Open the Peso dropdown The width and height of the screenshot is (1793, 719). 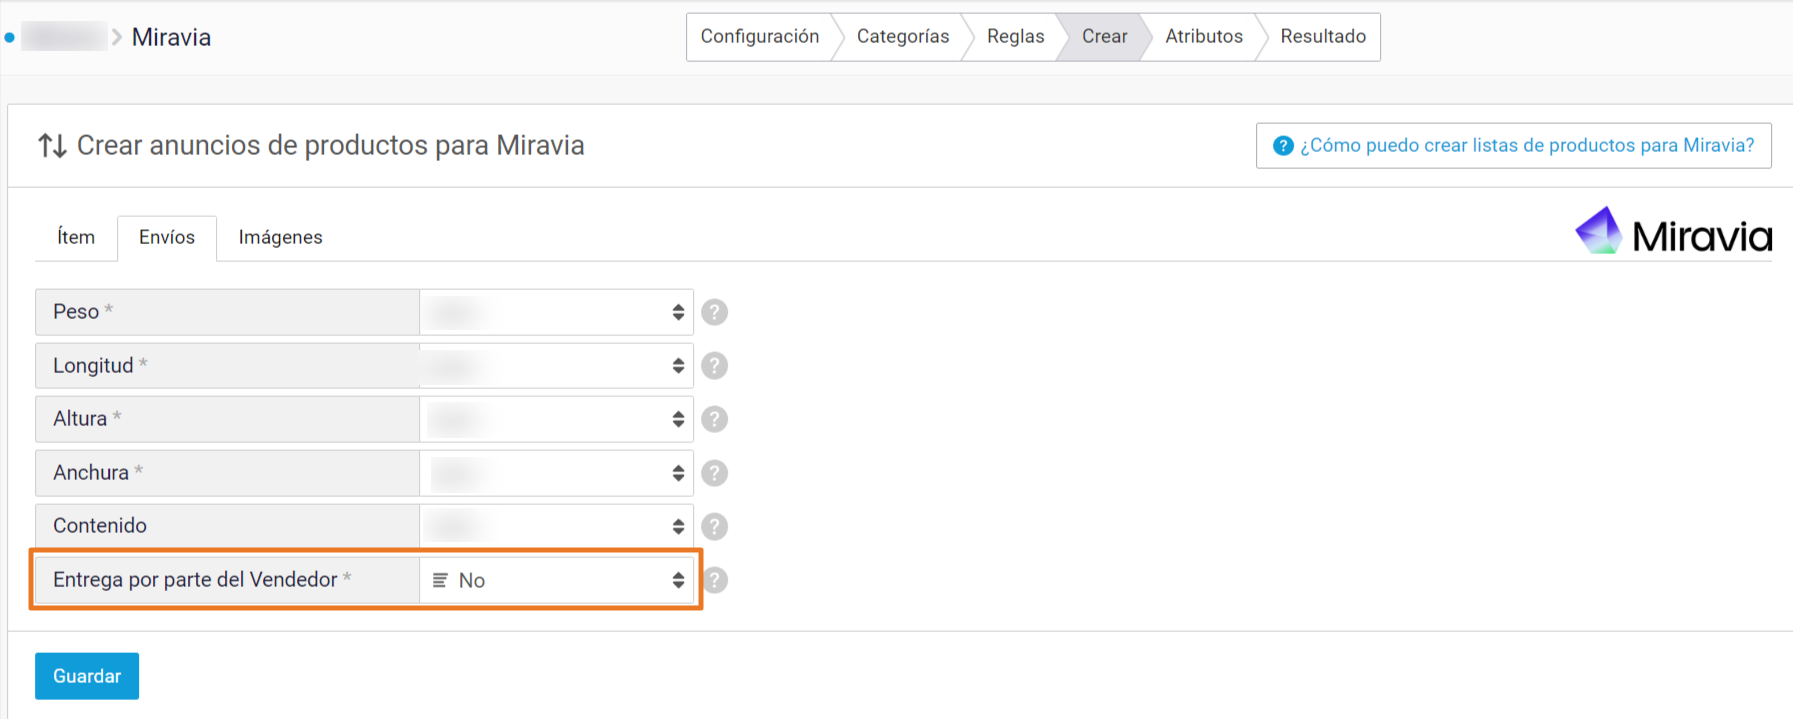[556, 312]
